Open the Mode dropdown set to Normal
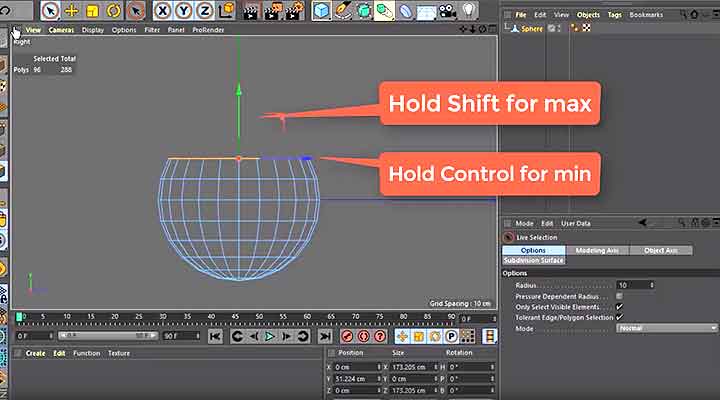The image size is (720, 400). click(667, 328)
